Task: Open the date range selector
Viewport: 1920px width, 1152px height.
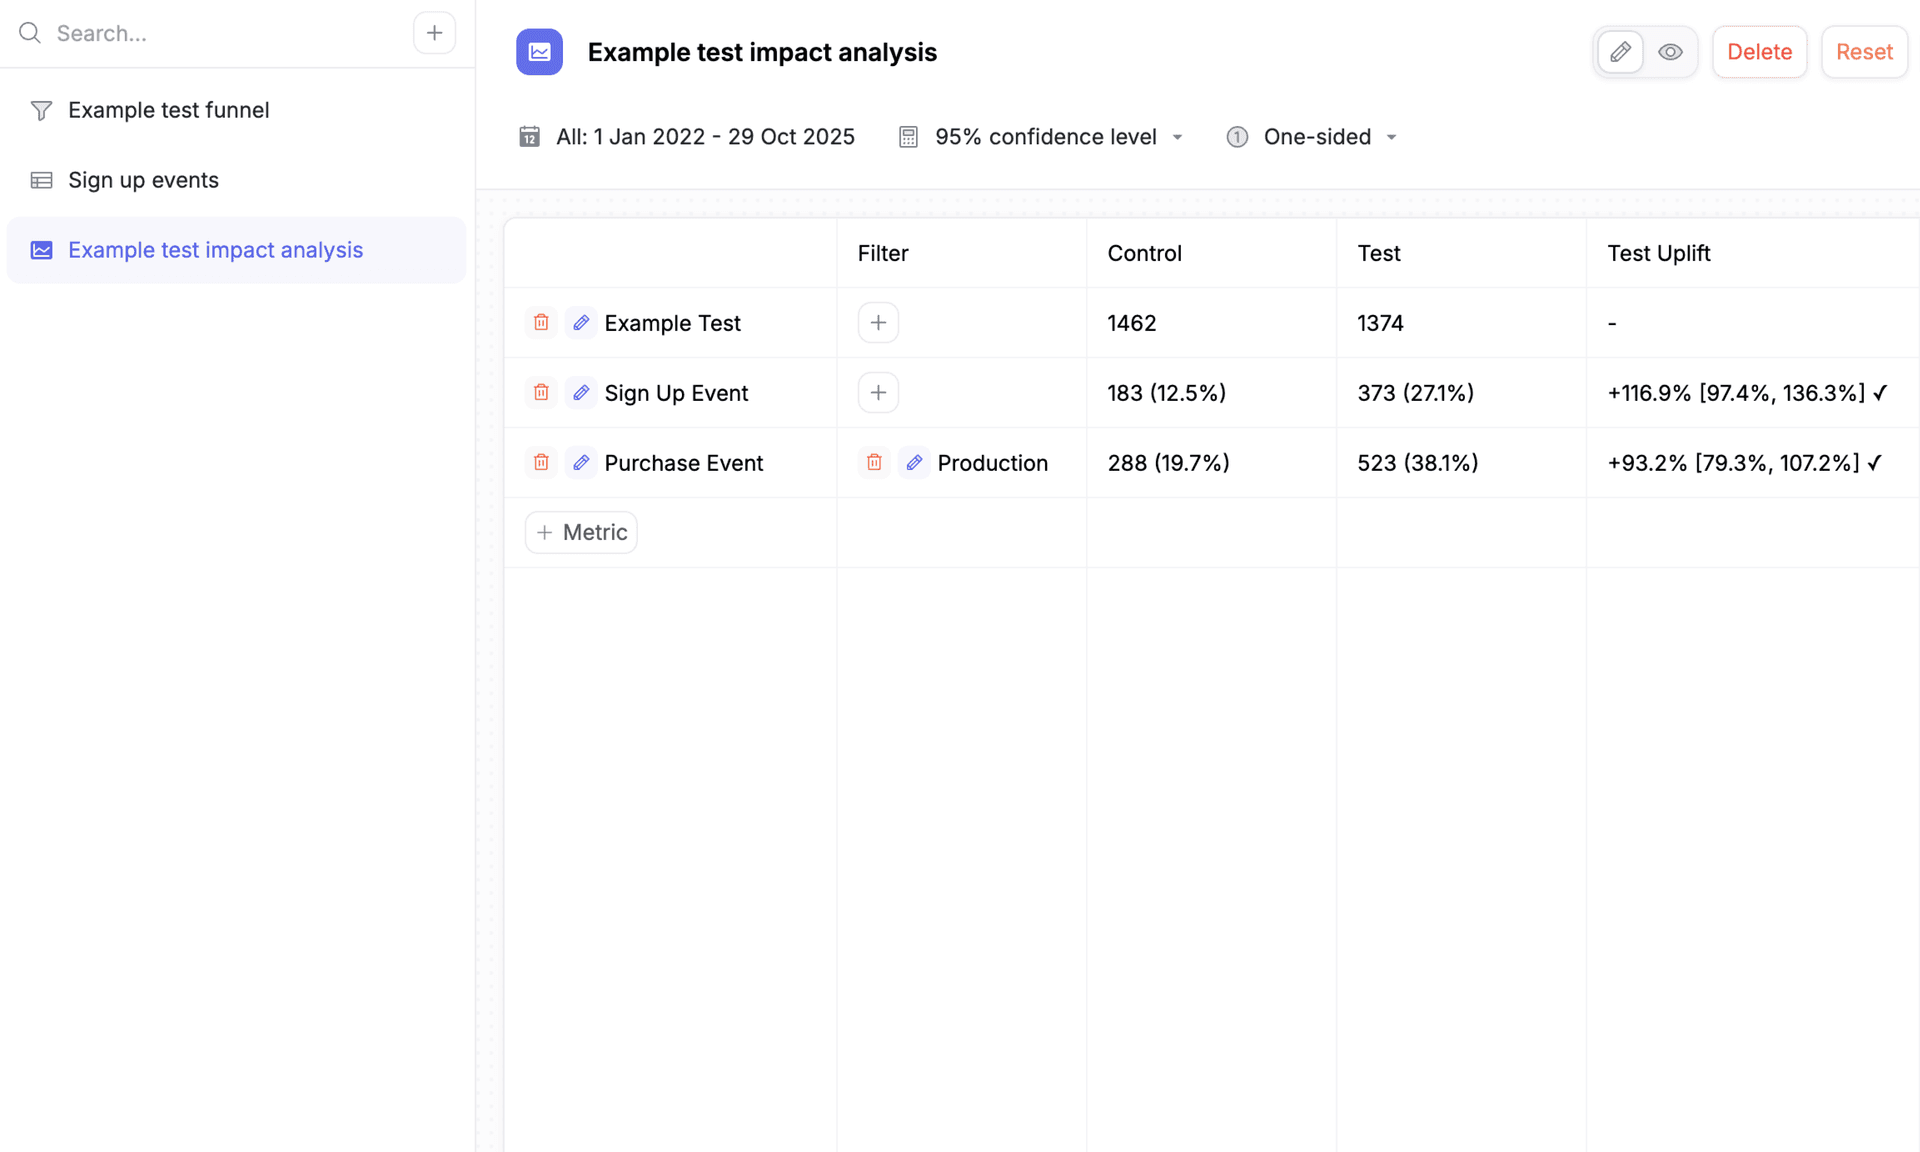Action: tap(705, 136)
